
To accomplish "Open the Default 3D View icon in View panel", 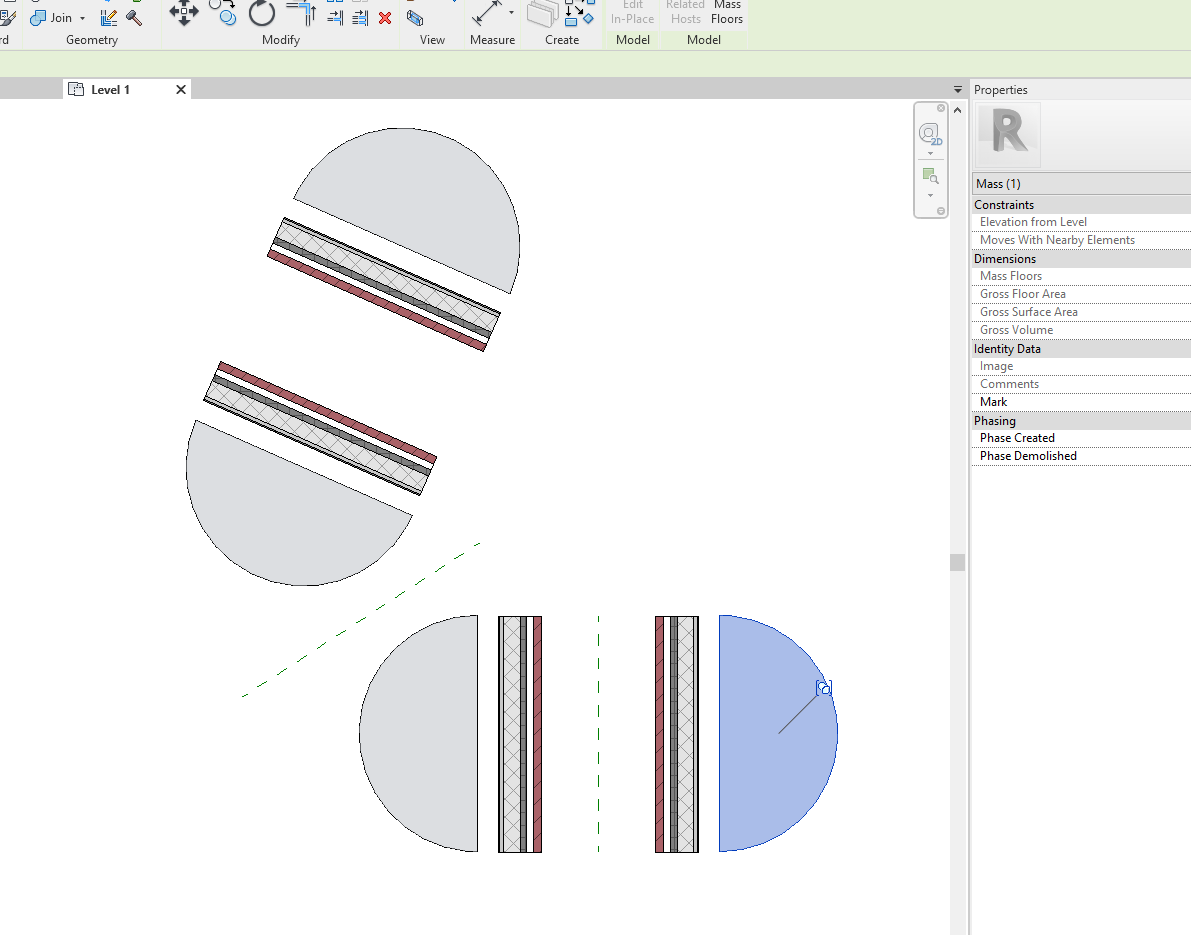I will tap(413, 17).
